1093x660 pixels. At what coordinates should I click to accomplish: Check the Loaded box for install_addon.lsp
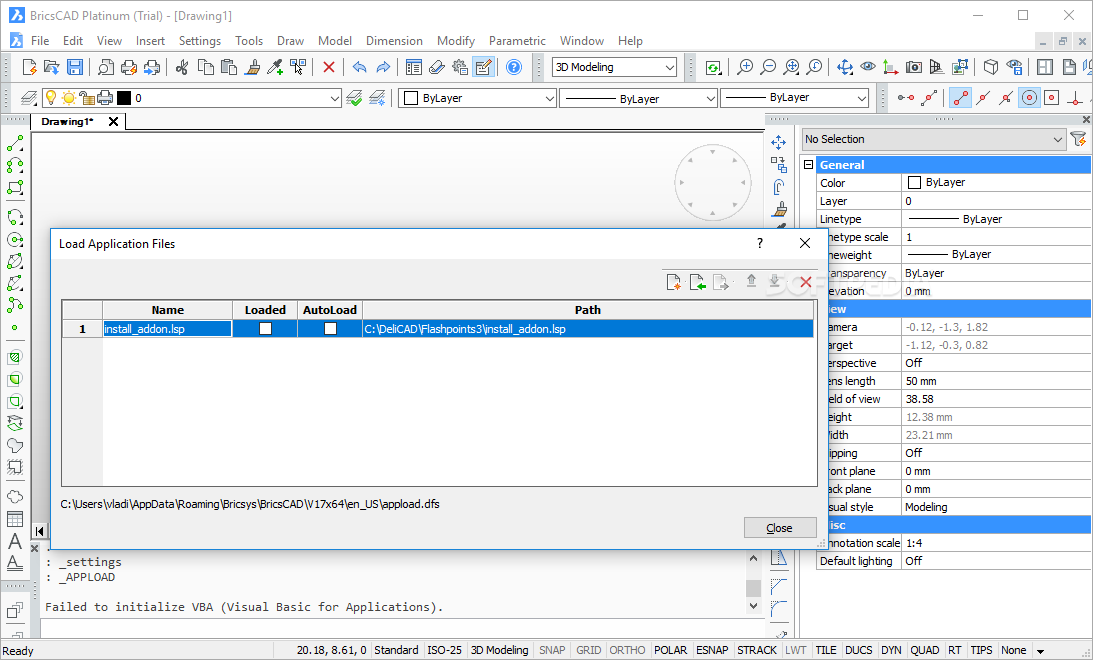[x=265, y=328]
